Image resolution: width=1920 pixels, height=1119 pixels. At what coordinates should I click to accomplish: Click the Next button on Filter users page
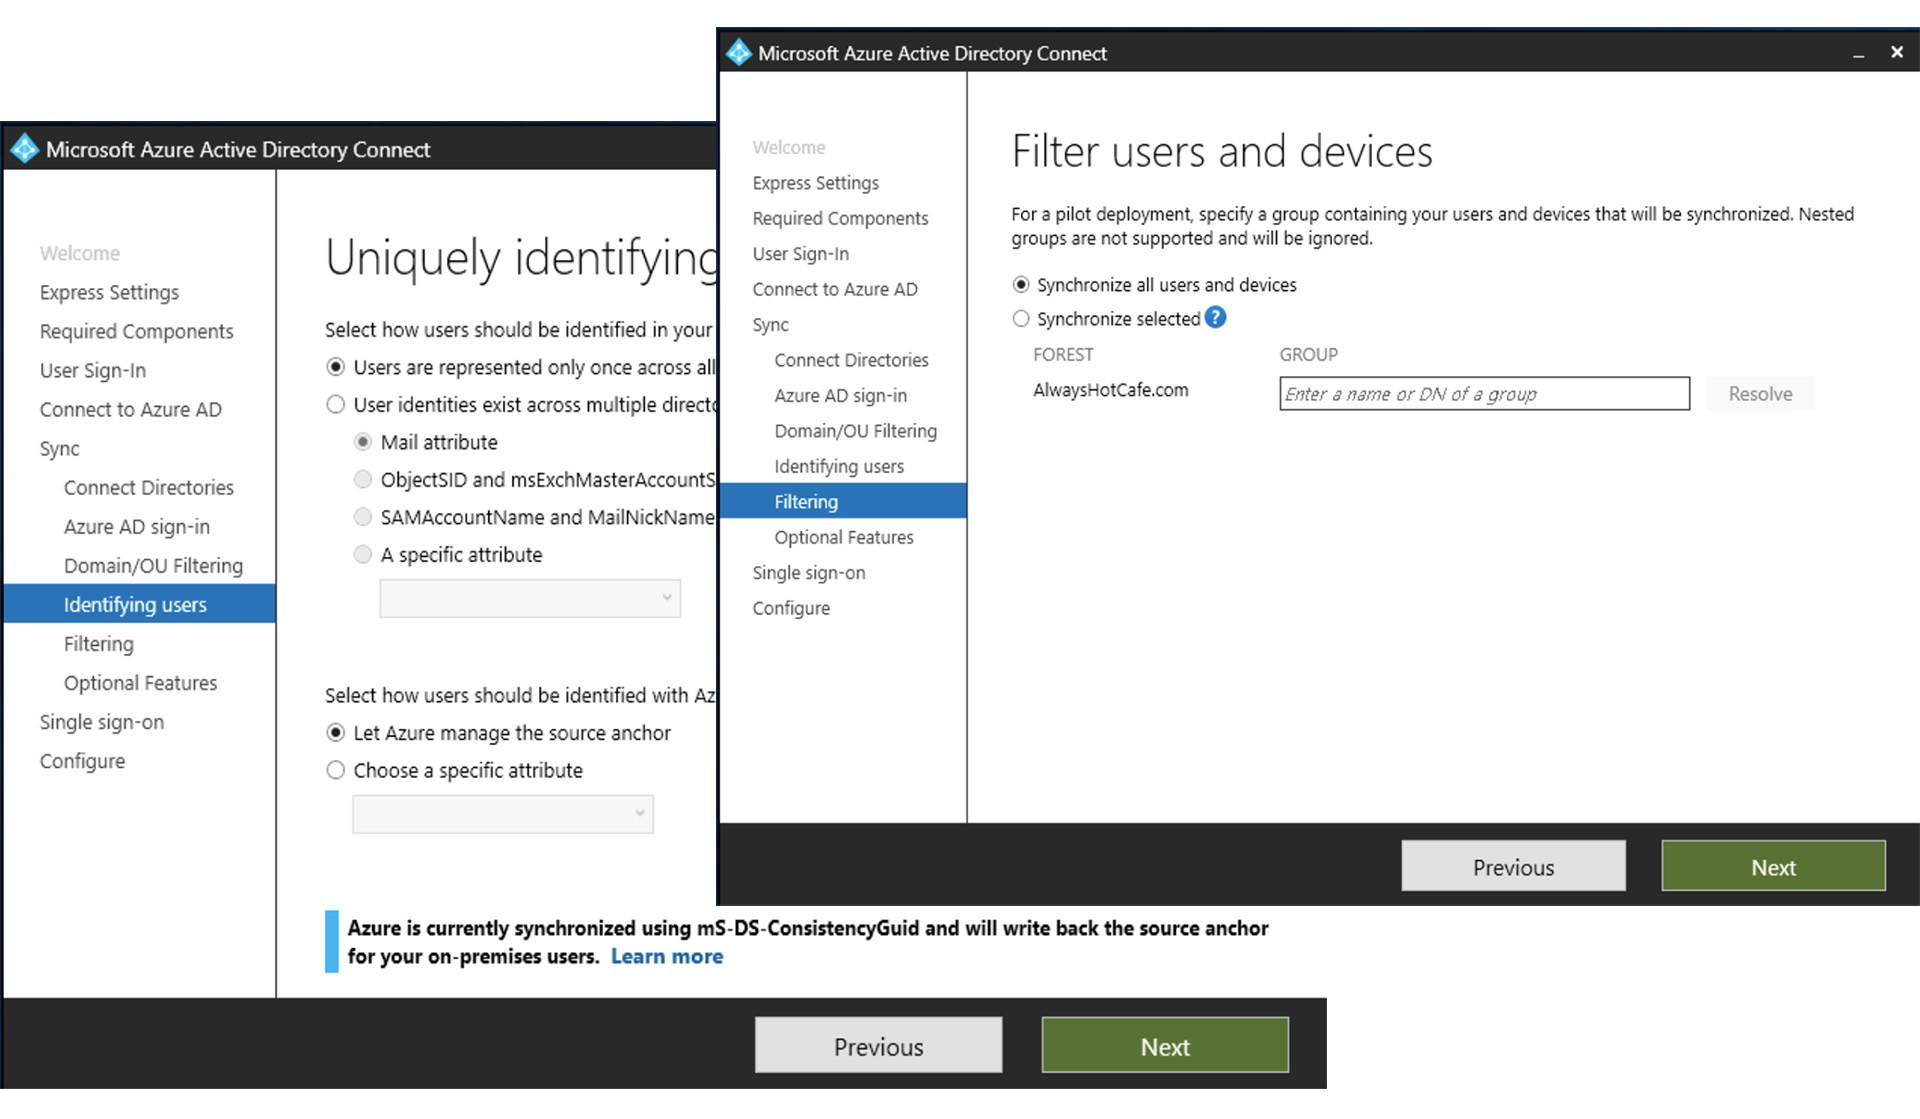click(1772, 866)
